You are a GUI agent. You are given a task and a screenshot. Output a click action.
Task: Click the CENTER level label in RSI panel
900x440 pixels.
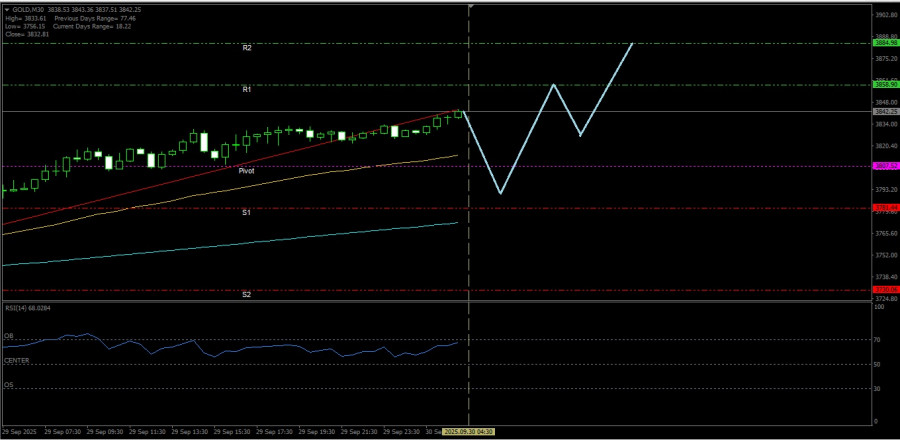15,360
